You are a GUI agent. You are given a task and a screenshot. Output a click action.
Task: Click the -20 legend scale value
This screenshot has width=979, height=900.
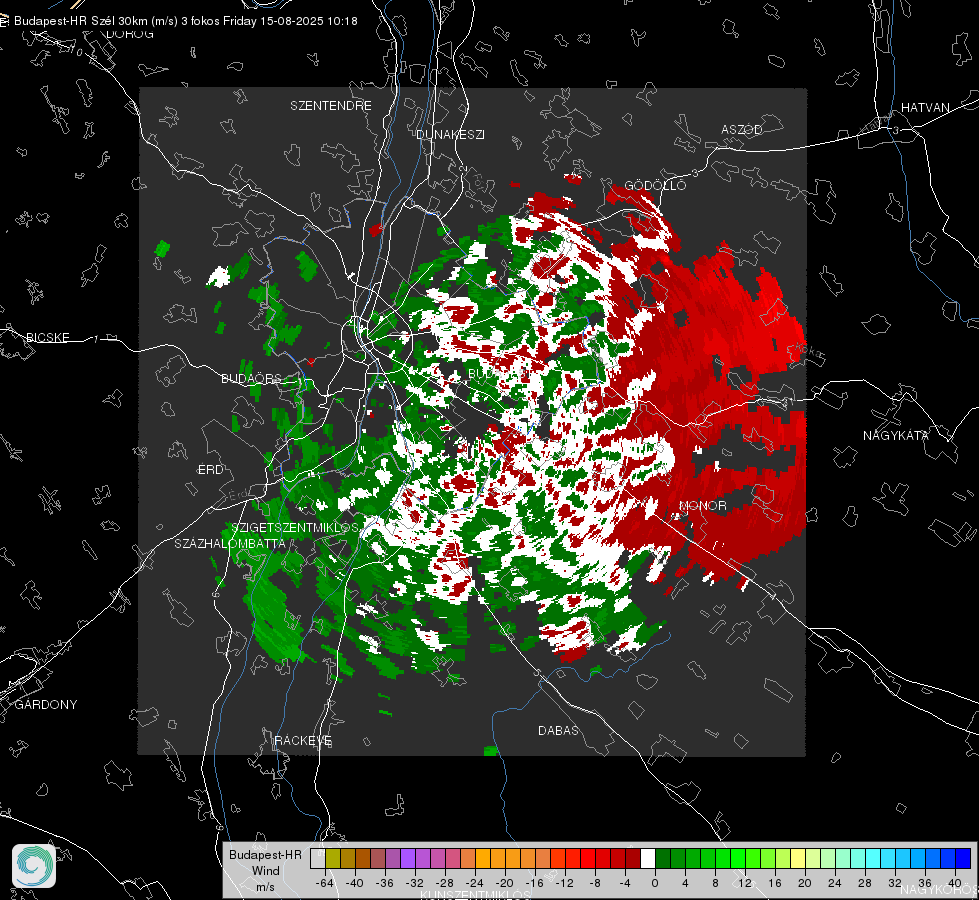504,883
